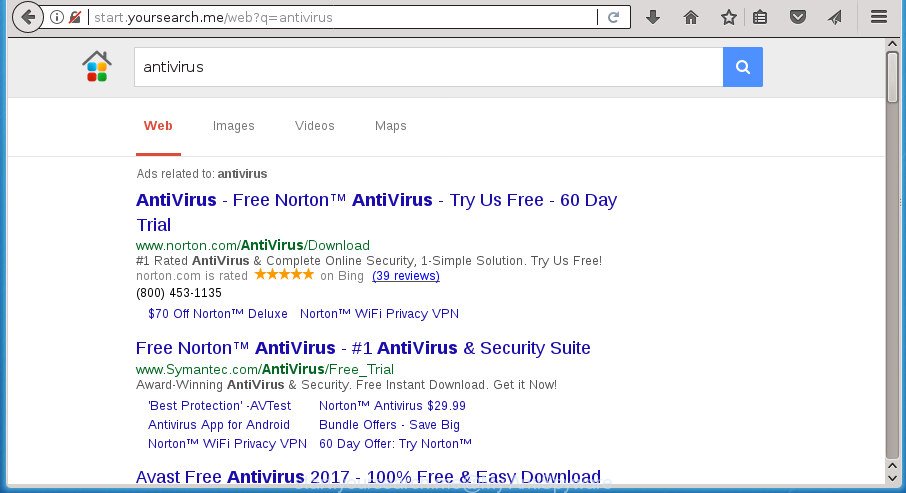Viewport: 906px width, 493px height.
Task: Click the browser address bar URL
Action: [341, 17]
